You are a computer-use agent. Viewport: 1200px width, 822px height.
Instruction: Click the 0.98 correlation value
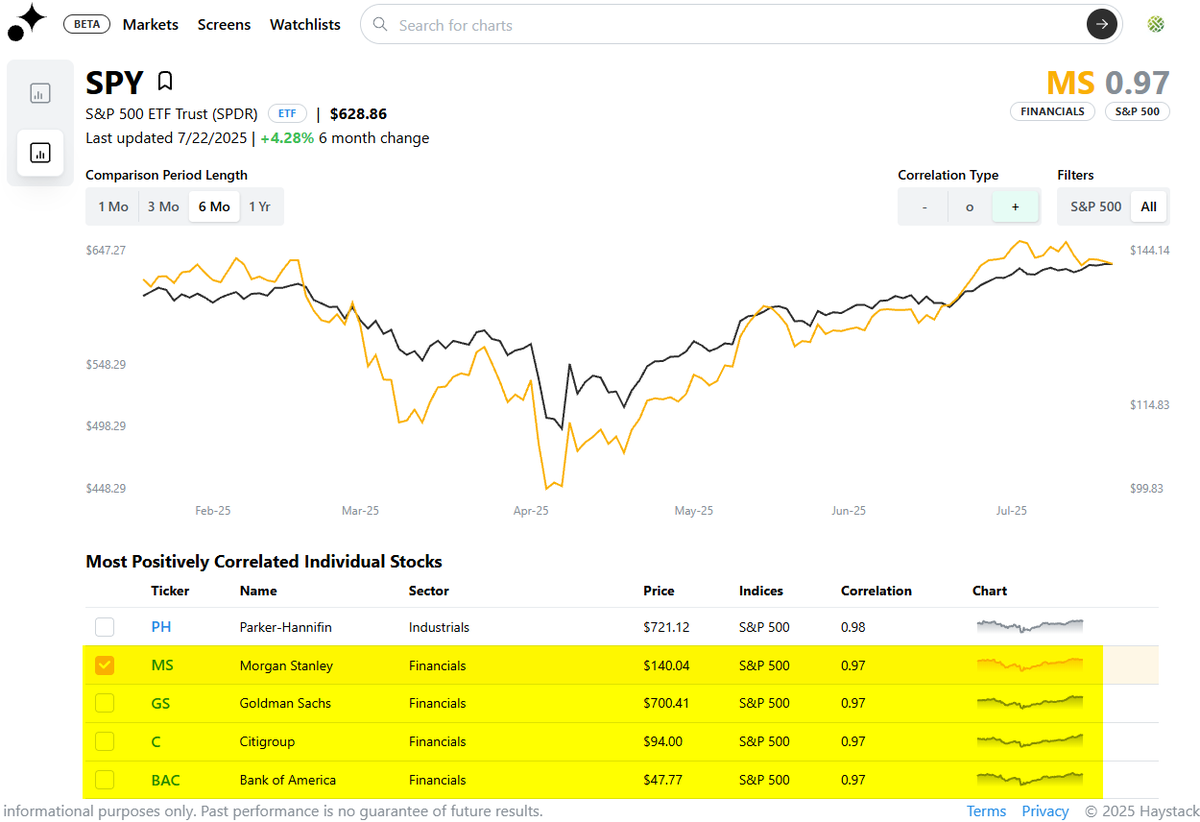853,628
